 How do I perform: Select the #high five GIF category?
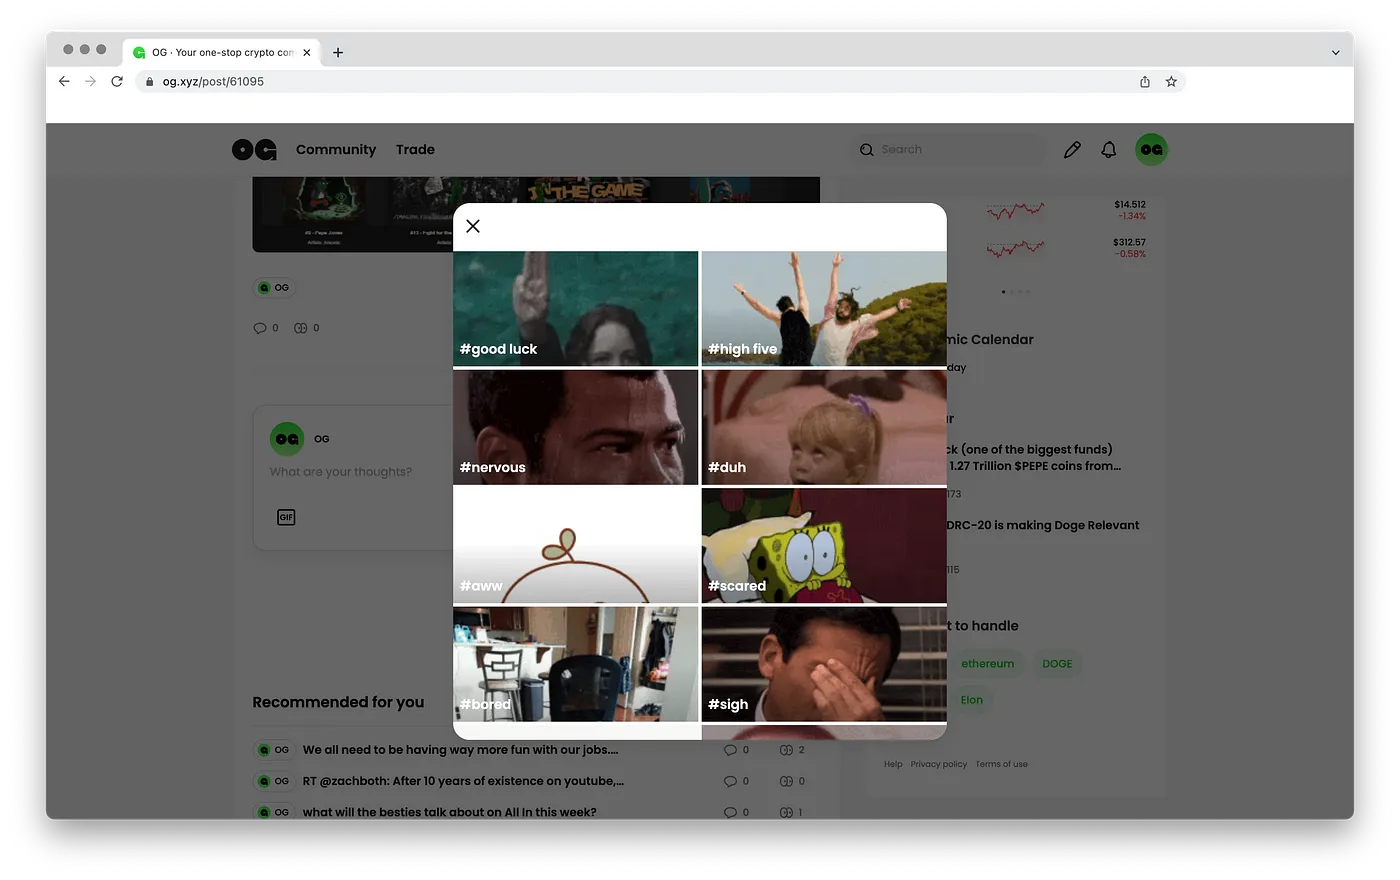[x=824, y=308]
